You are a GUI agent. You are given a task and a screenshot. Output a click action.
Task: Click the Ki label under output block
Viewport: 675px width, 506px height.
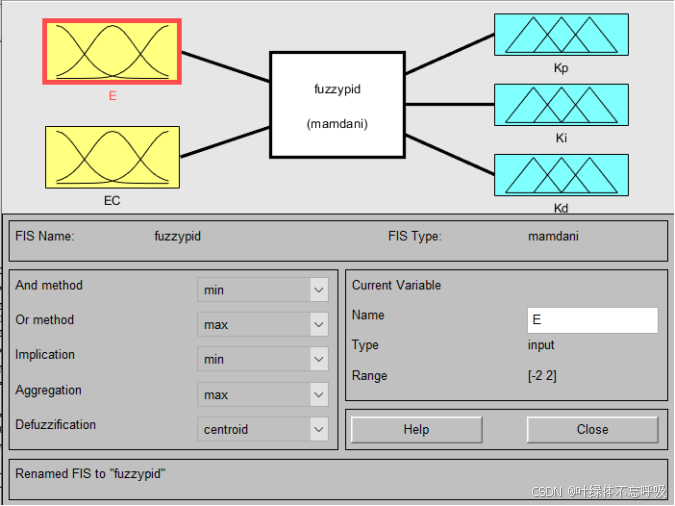click(560, 139)
